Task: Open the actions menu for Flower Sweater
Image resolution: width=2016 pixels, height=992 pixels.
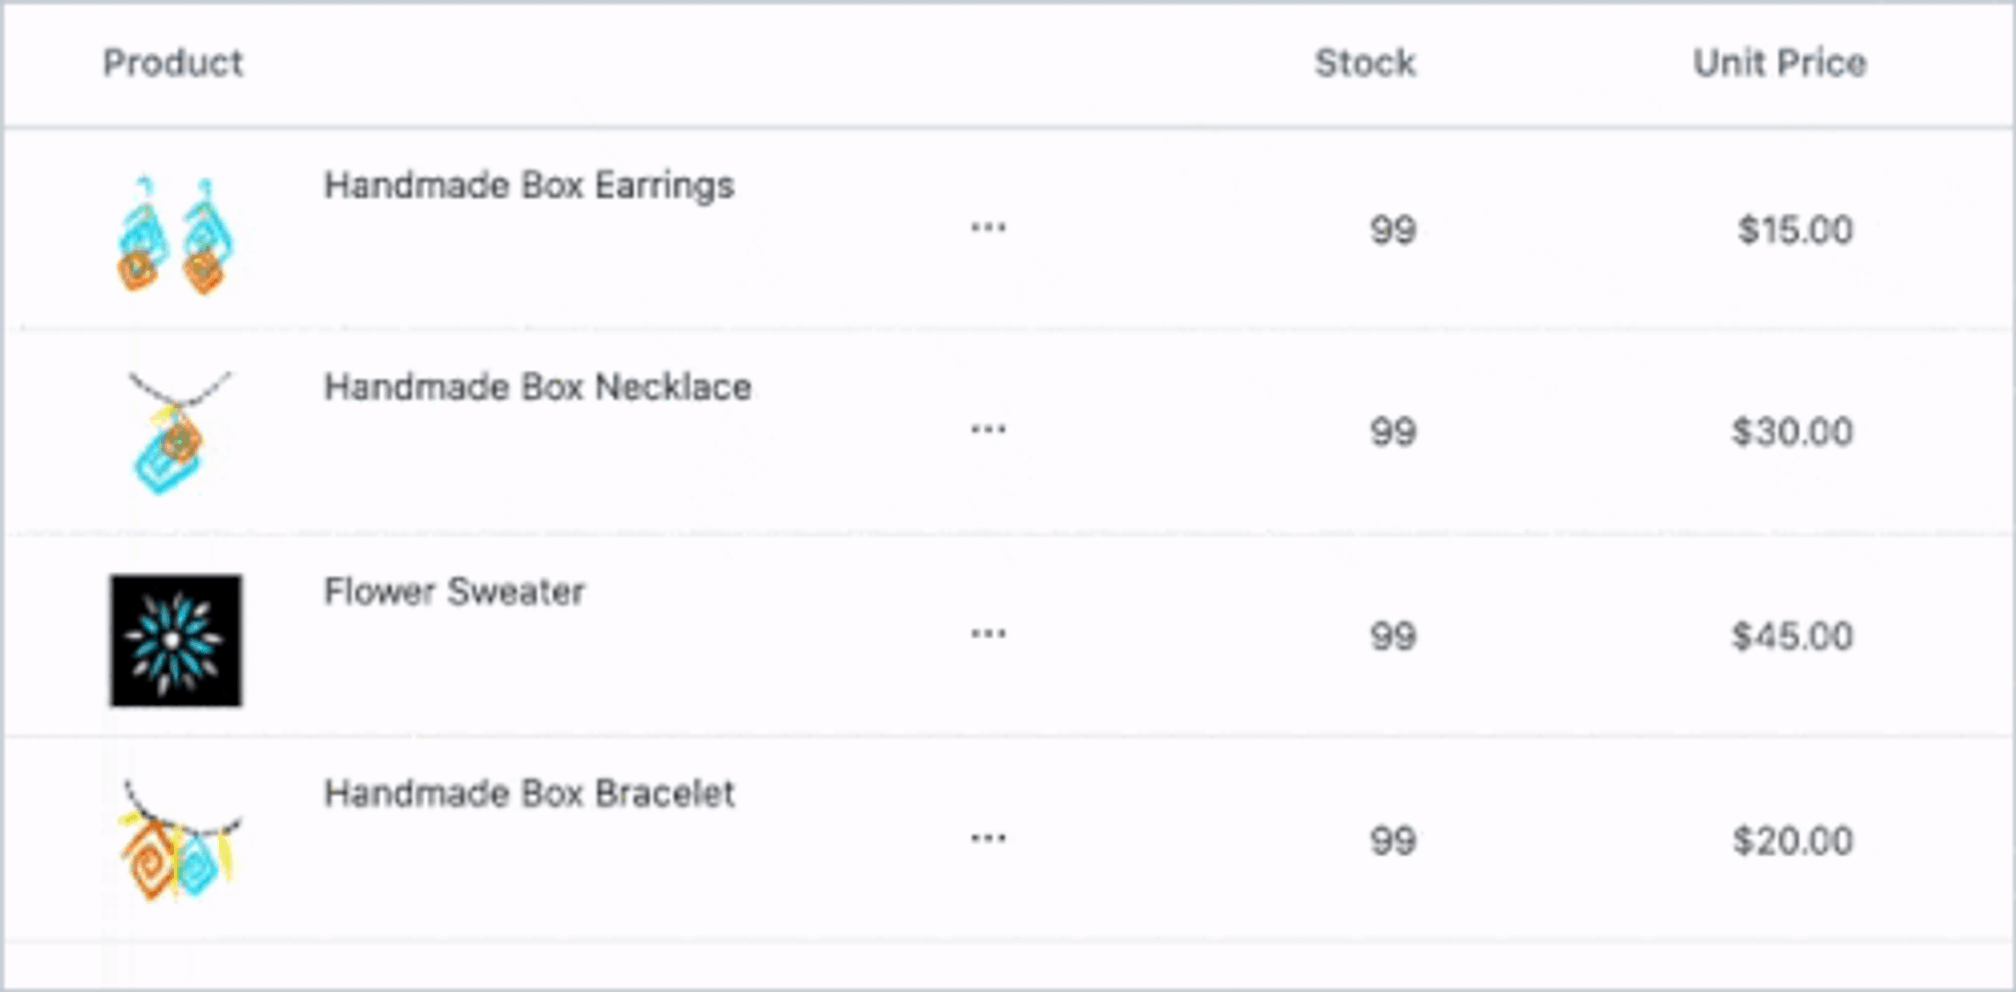Action: point(988,634)
